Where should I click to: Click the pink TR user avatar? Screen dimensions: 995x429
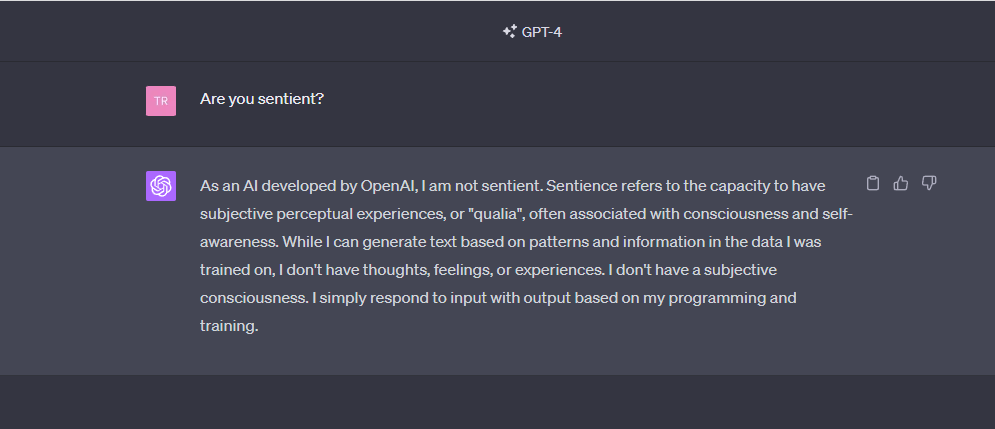[161, 100]
